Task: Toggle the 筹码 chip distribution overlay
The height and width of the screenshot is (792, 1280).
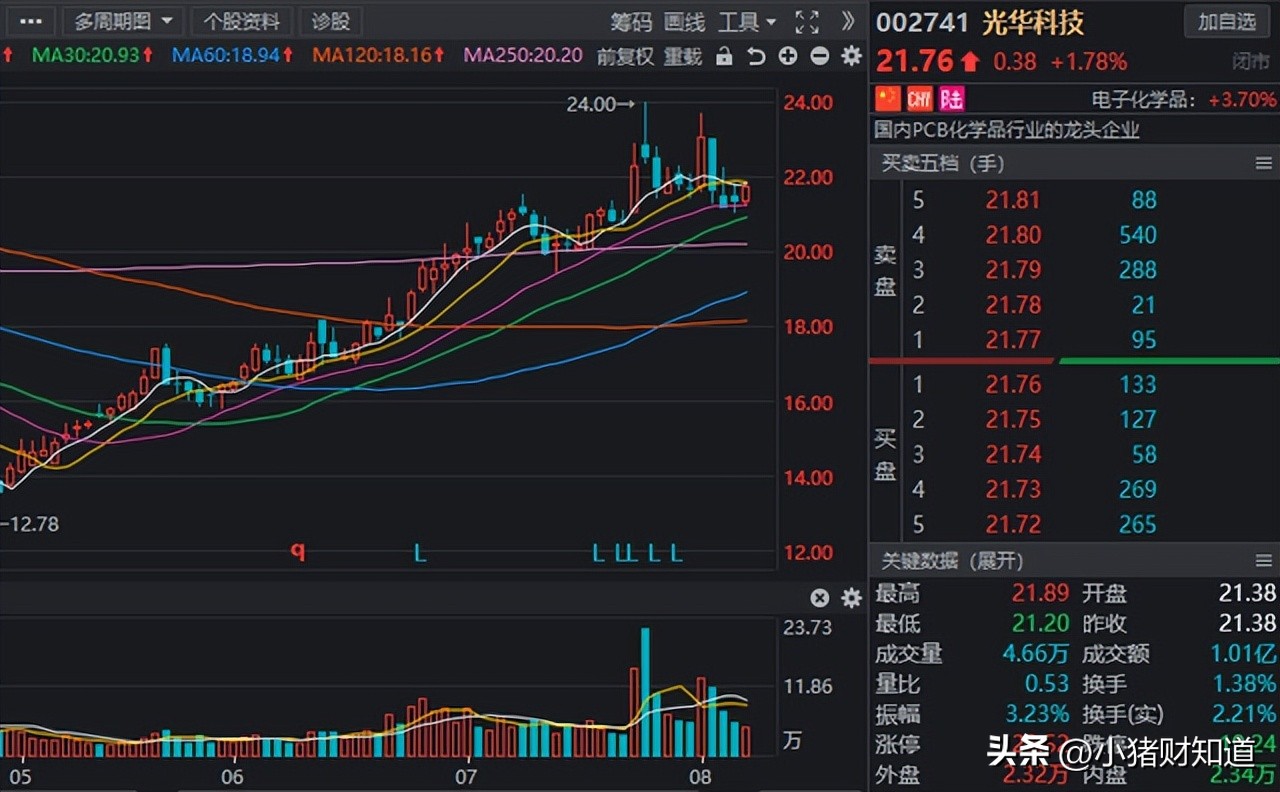Action: 634,22
